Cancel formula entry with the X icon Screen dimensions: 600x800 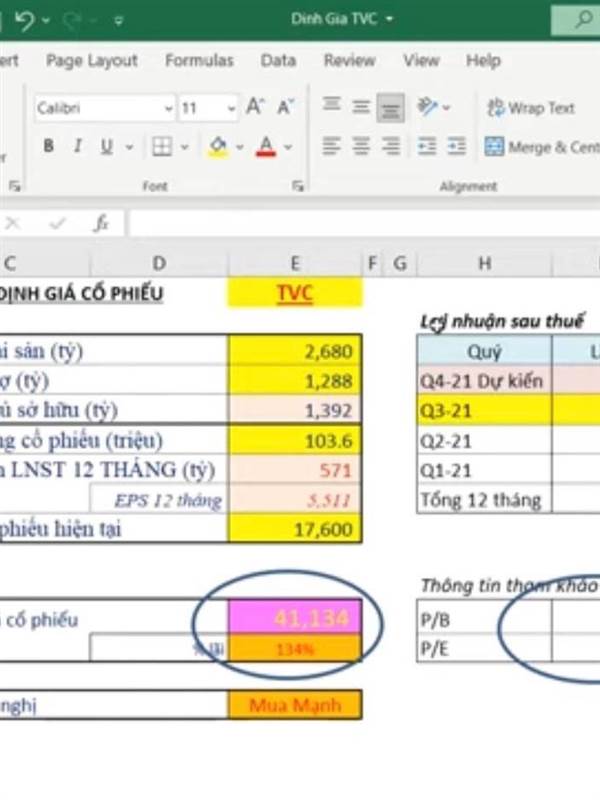coord(13,223)
